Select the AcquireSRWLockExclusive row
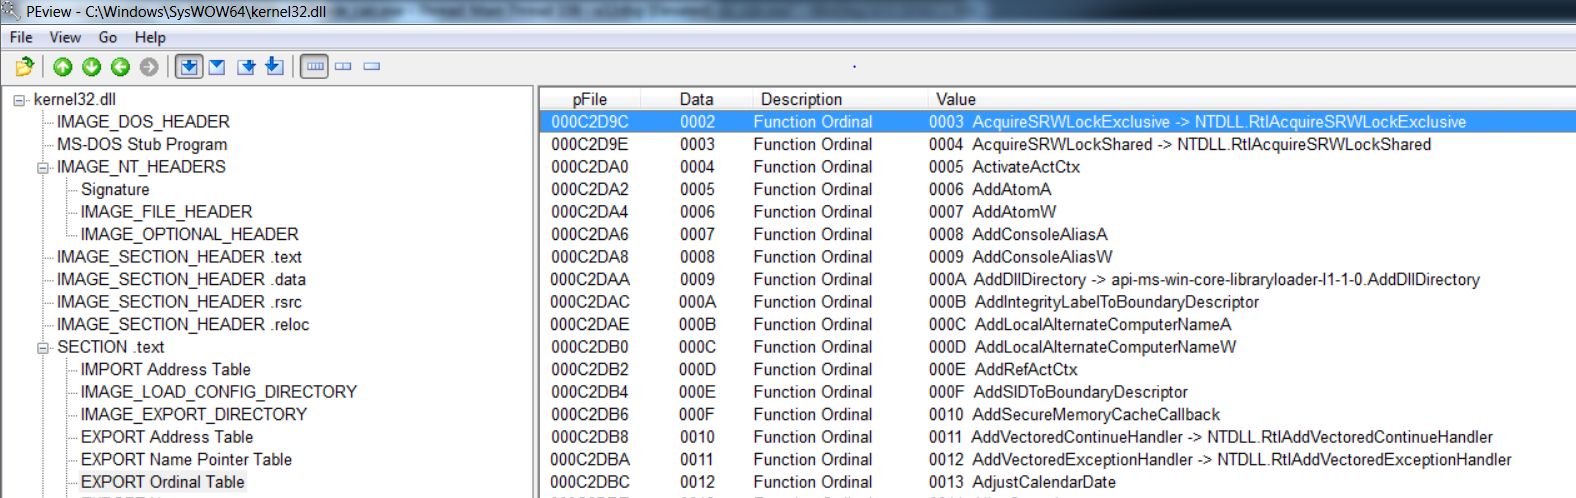Screen dimensions: 1576x498 coord(1058,121)
